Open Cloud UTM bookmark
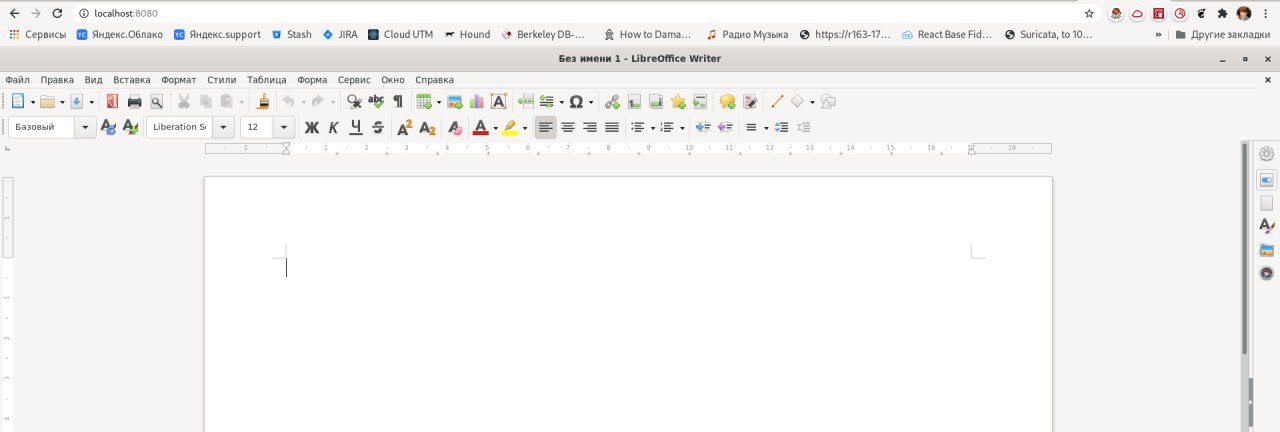This screenshot has height=432, width=1280. click(x=401, y=34)
